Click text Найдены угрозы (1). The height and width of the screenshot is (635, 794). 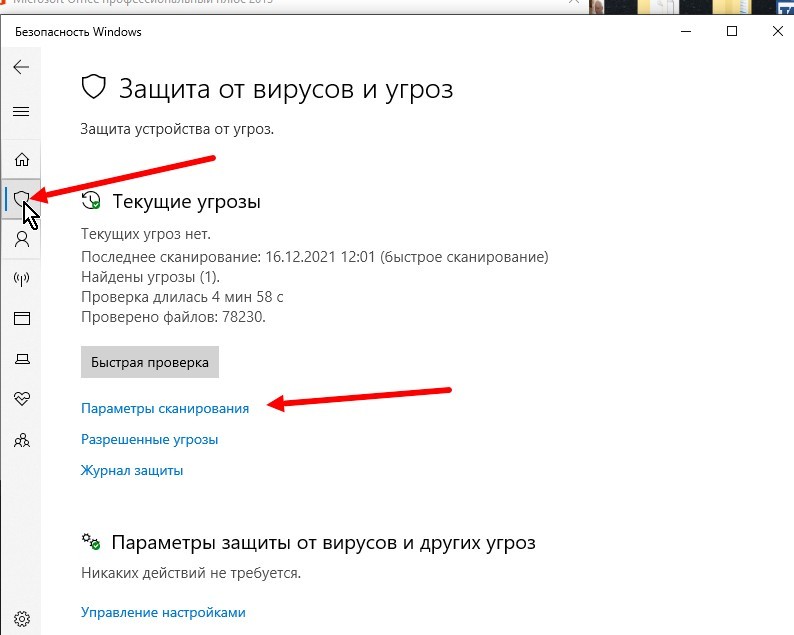150,277
